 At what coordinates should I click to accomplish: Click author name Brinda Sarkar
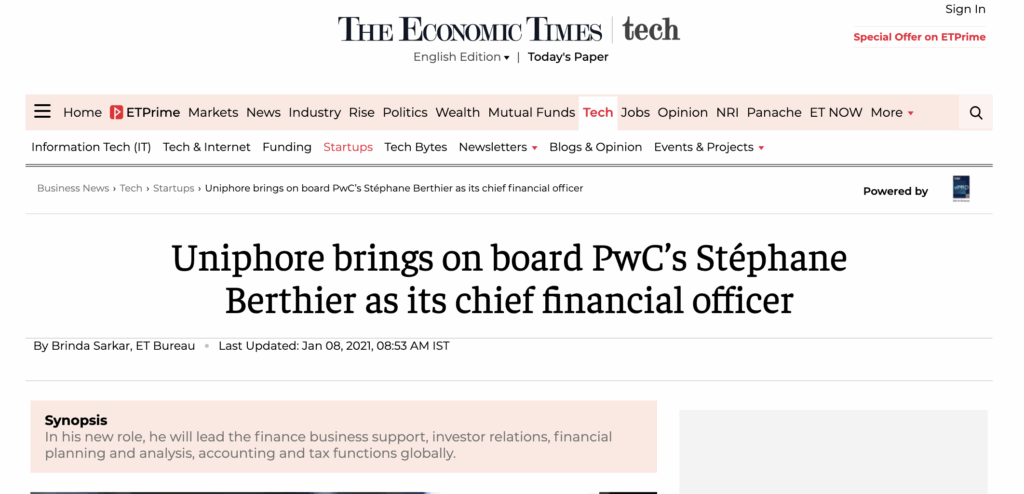pyautogui.click(x=82, y=346)
